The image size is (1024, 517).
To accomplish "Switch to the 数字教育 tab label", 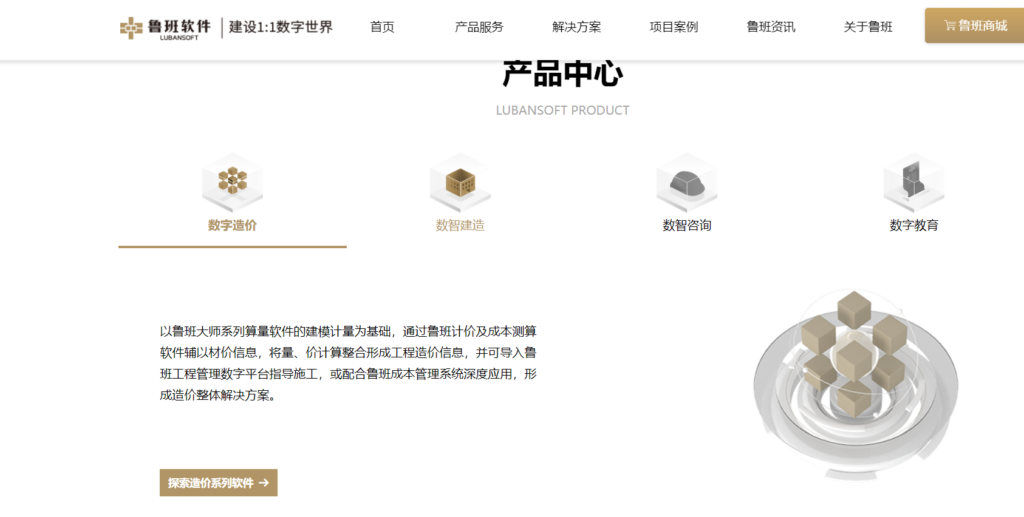I will (x=914, y=225).
